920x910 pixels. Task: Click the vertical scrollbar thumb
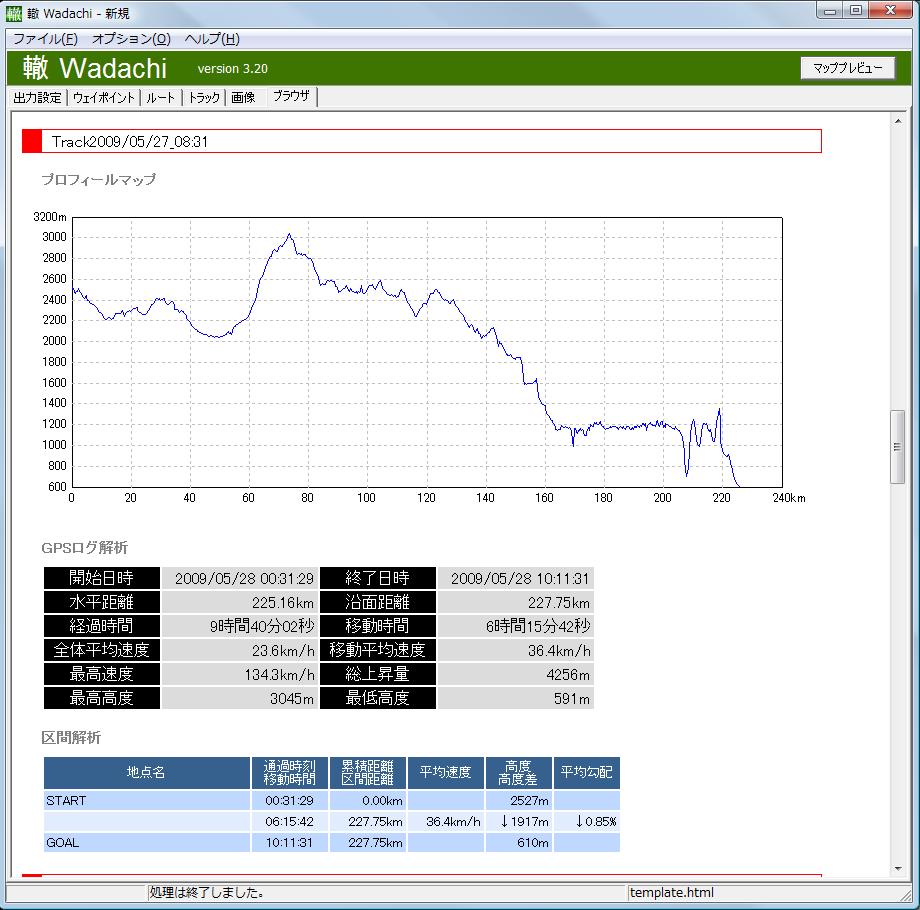point(897,447)
